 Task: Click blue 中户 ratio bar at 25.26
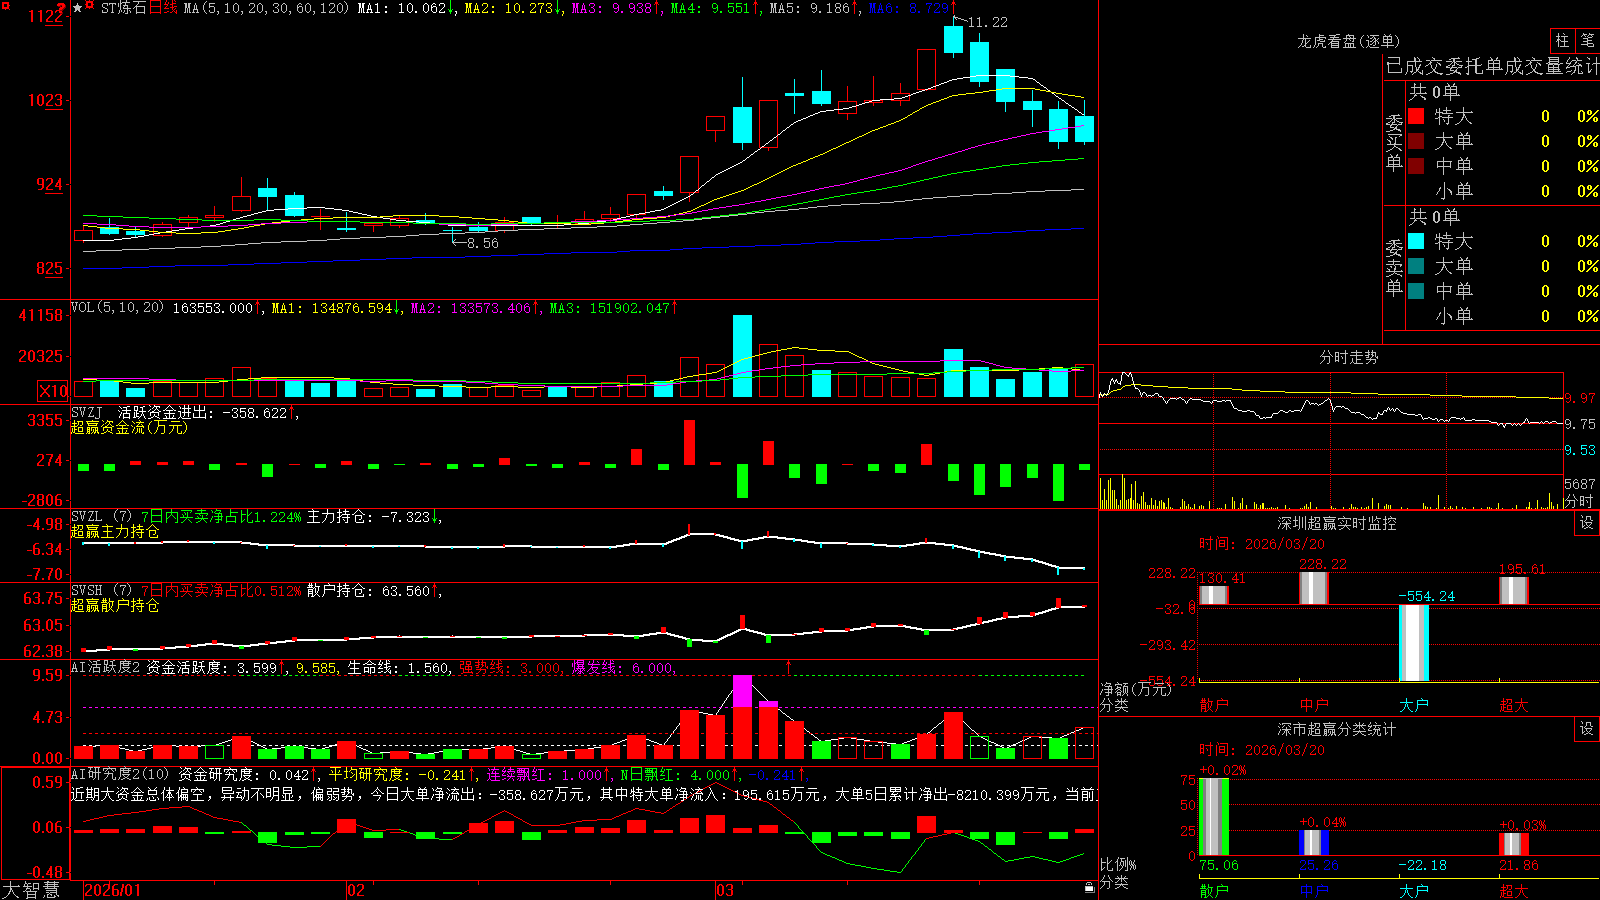tap(1314, 843)
